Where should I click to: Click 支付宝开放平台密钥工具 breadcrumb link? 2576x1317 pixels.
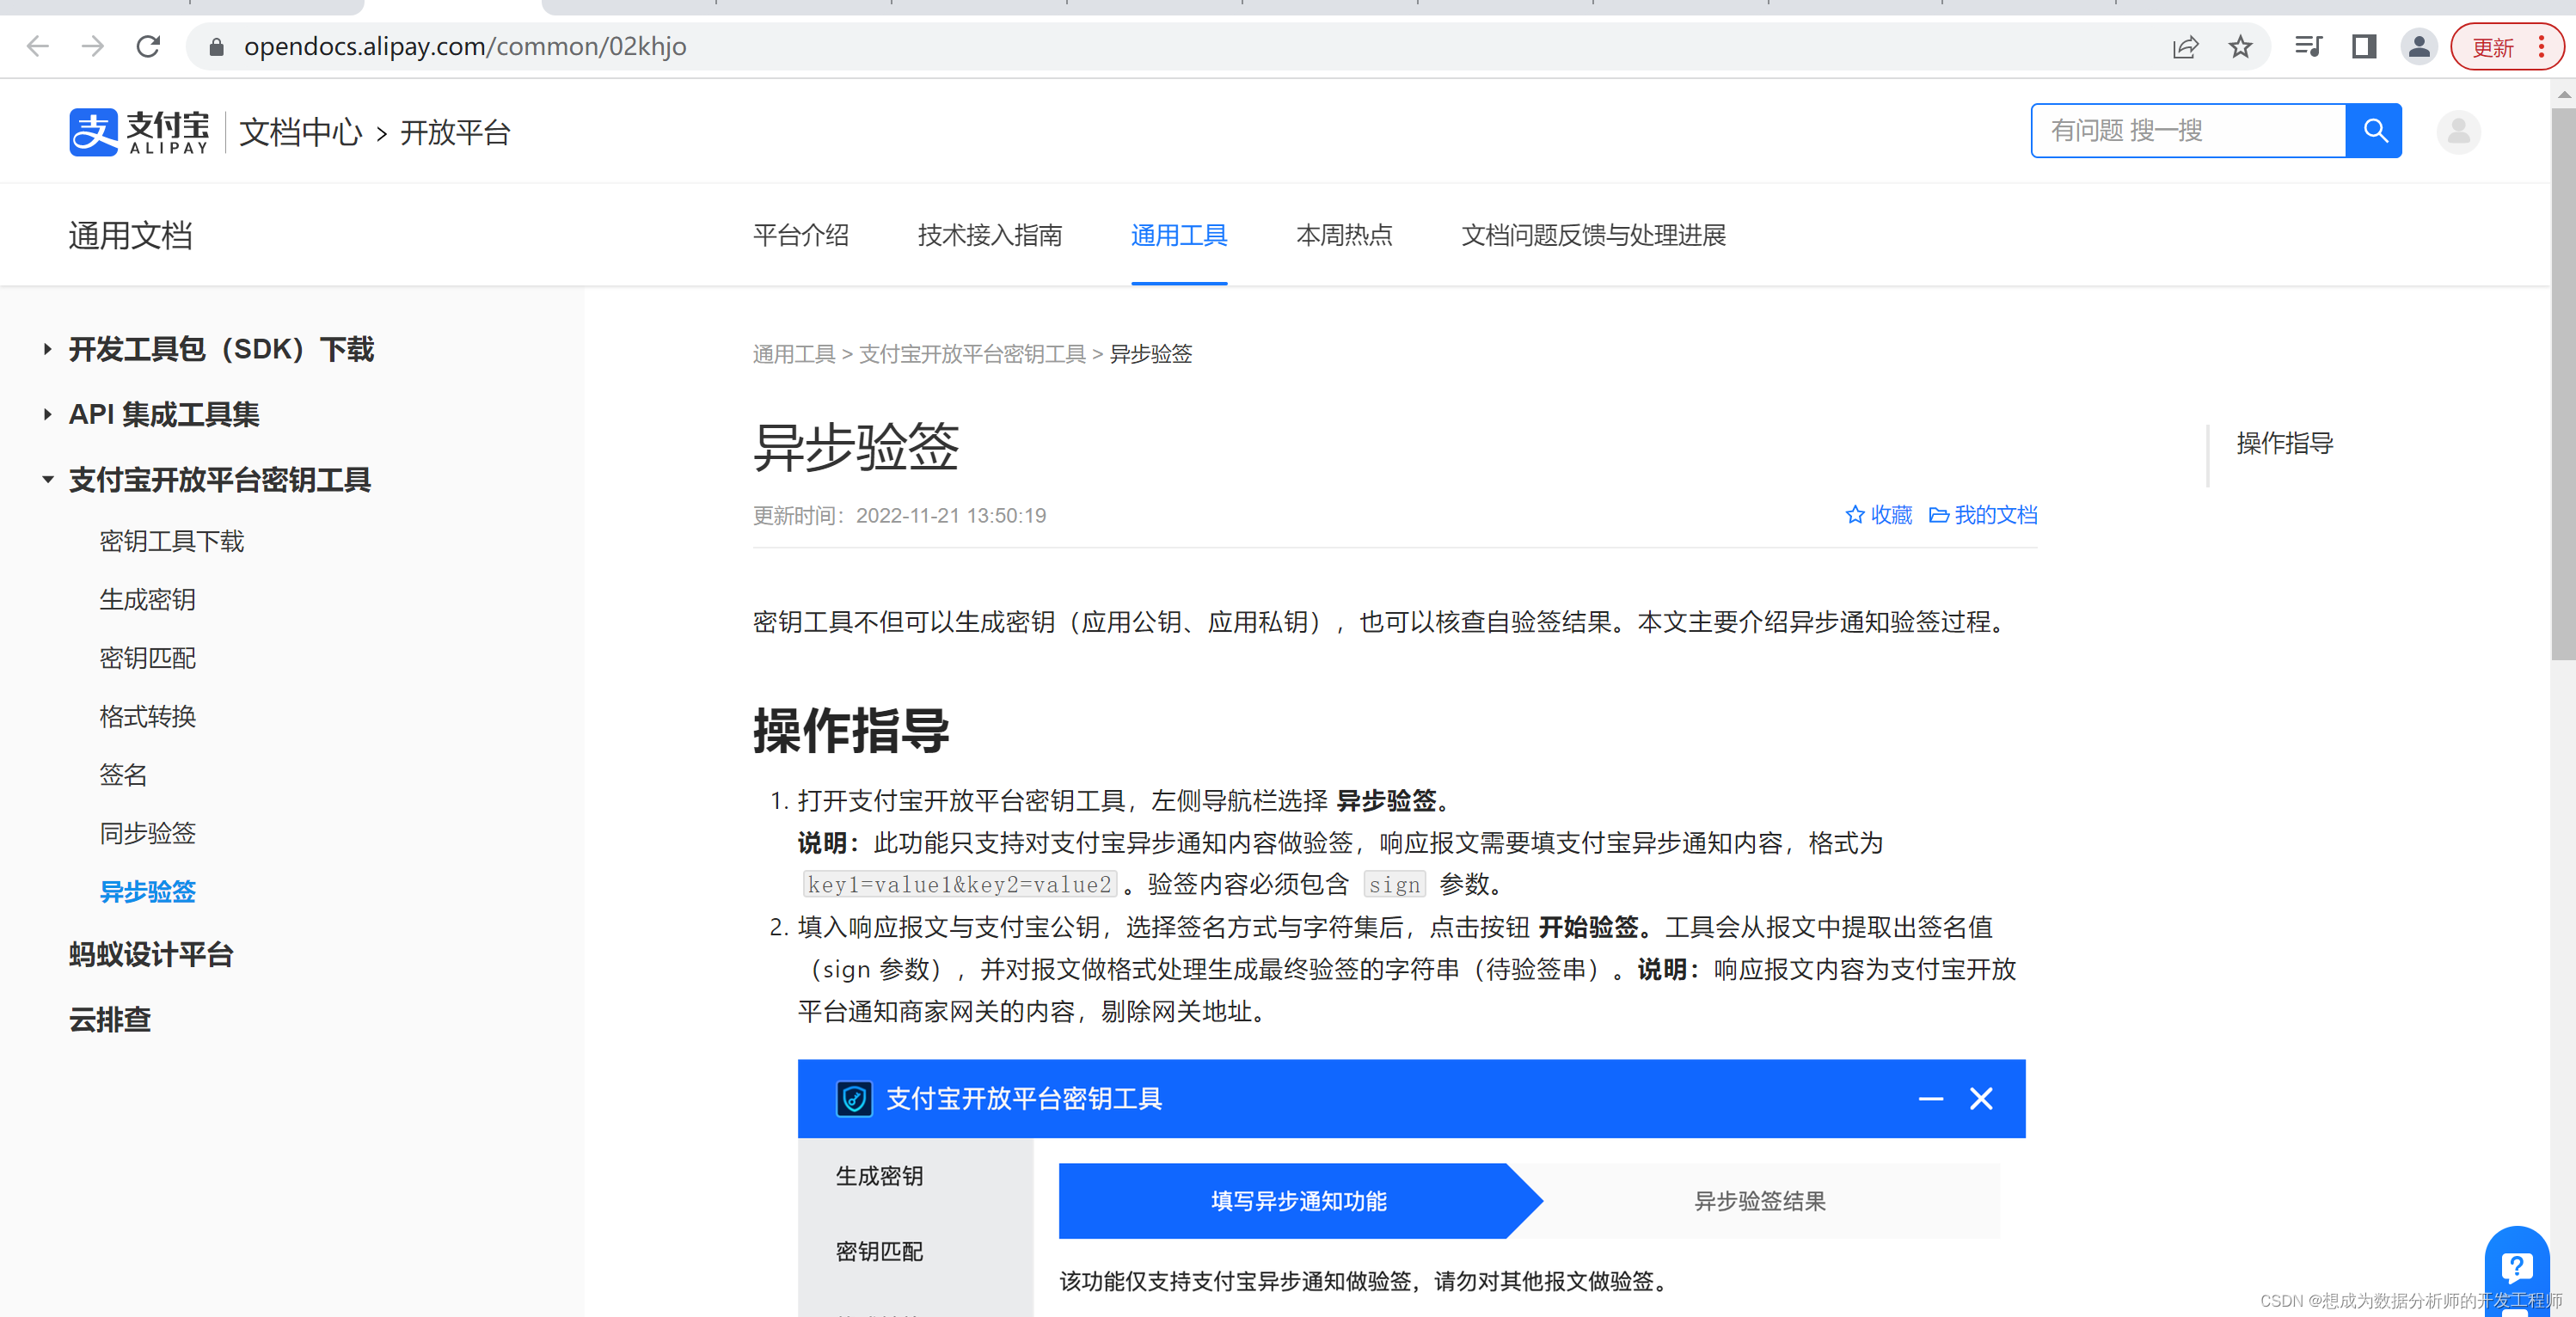click(972, 354)
